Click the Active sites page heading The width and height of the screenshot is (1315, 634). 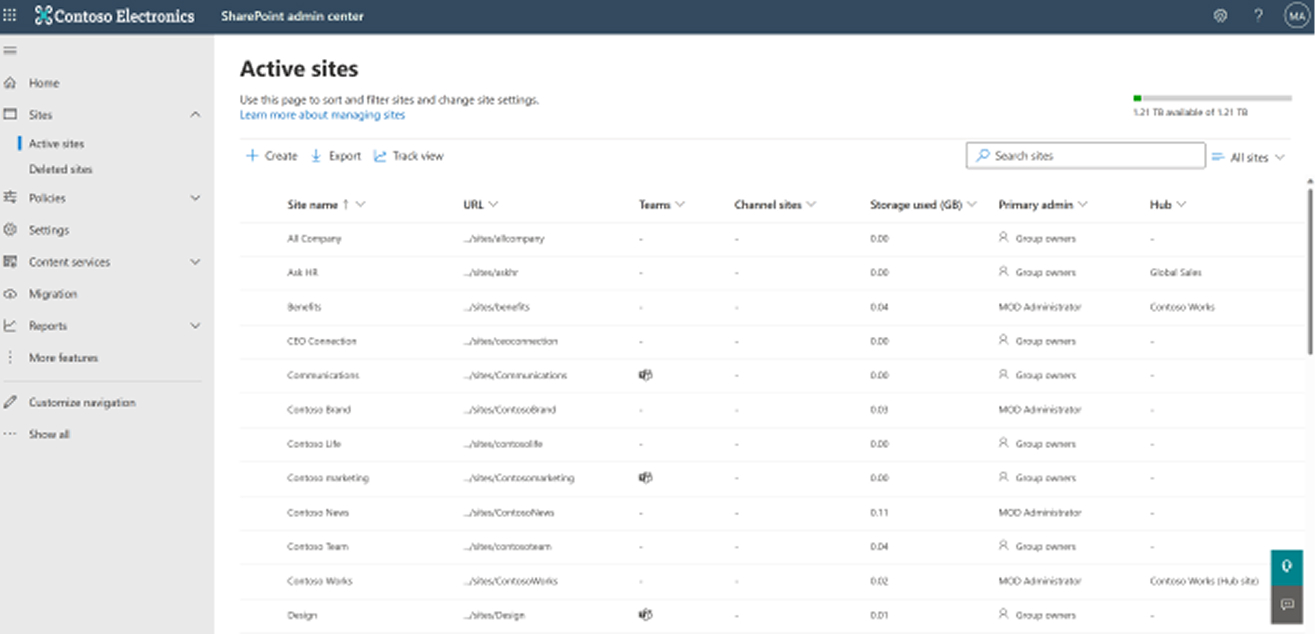(299, 69)
